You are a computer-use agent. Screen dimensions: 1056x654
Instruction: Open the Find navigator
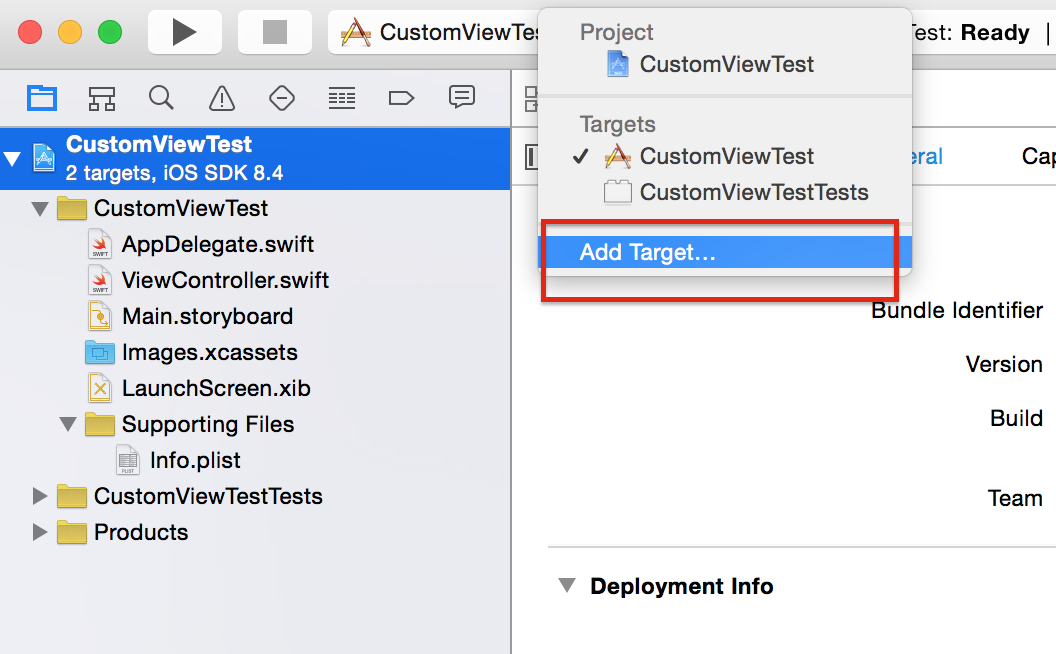pos(161,98)
